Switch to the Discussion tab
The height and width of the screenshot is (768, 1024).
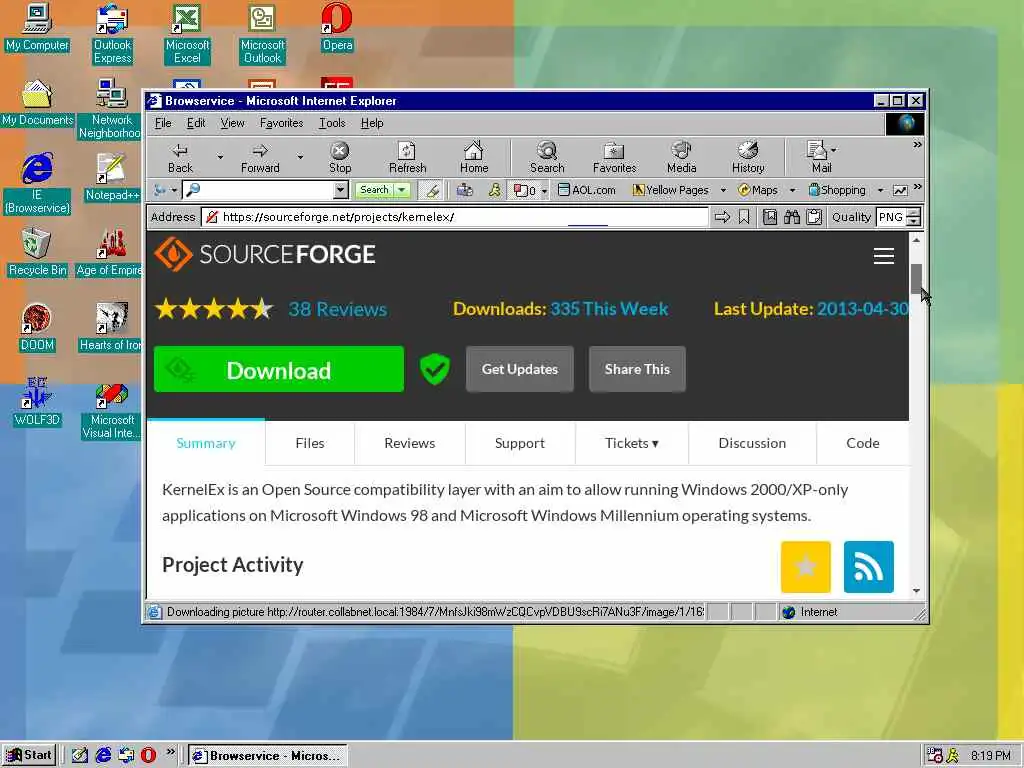click(752, 443)
